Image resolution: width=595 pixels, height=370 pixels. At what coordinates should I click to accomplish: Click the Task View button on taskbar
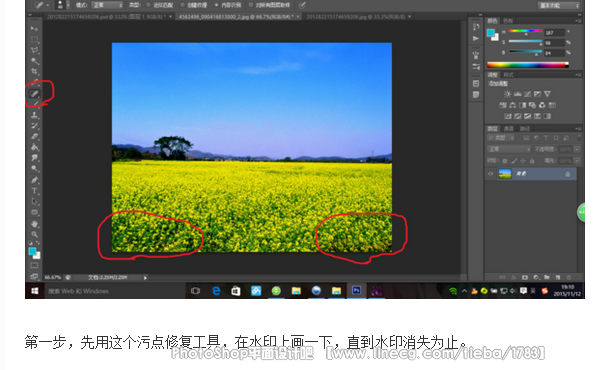[x=195, y=291]
